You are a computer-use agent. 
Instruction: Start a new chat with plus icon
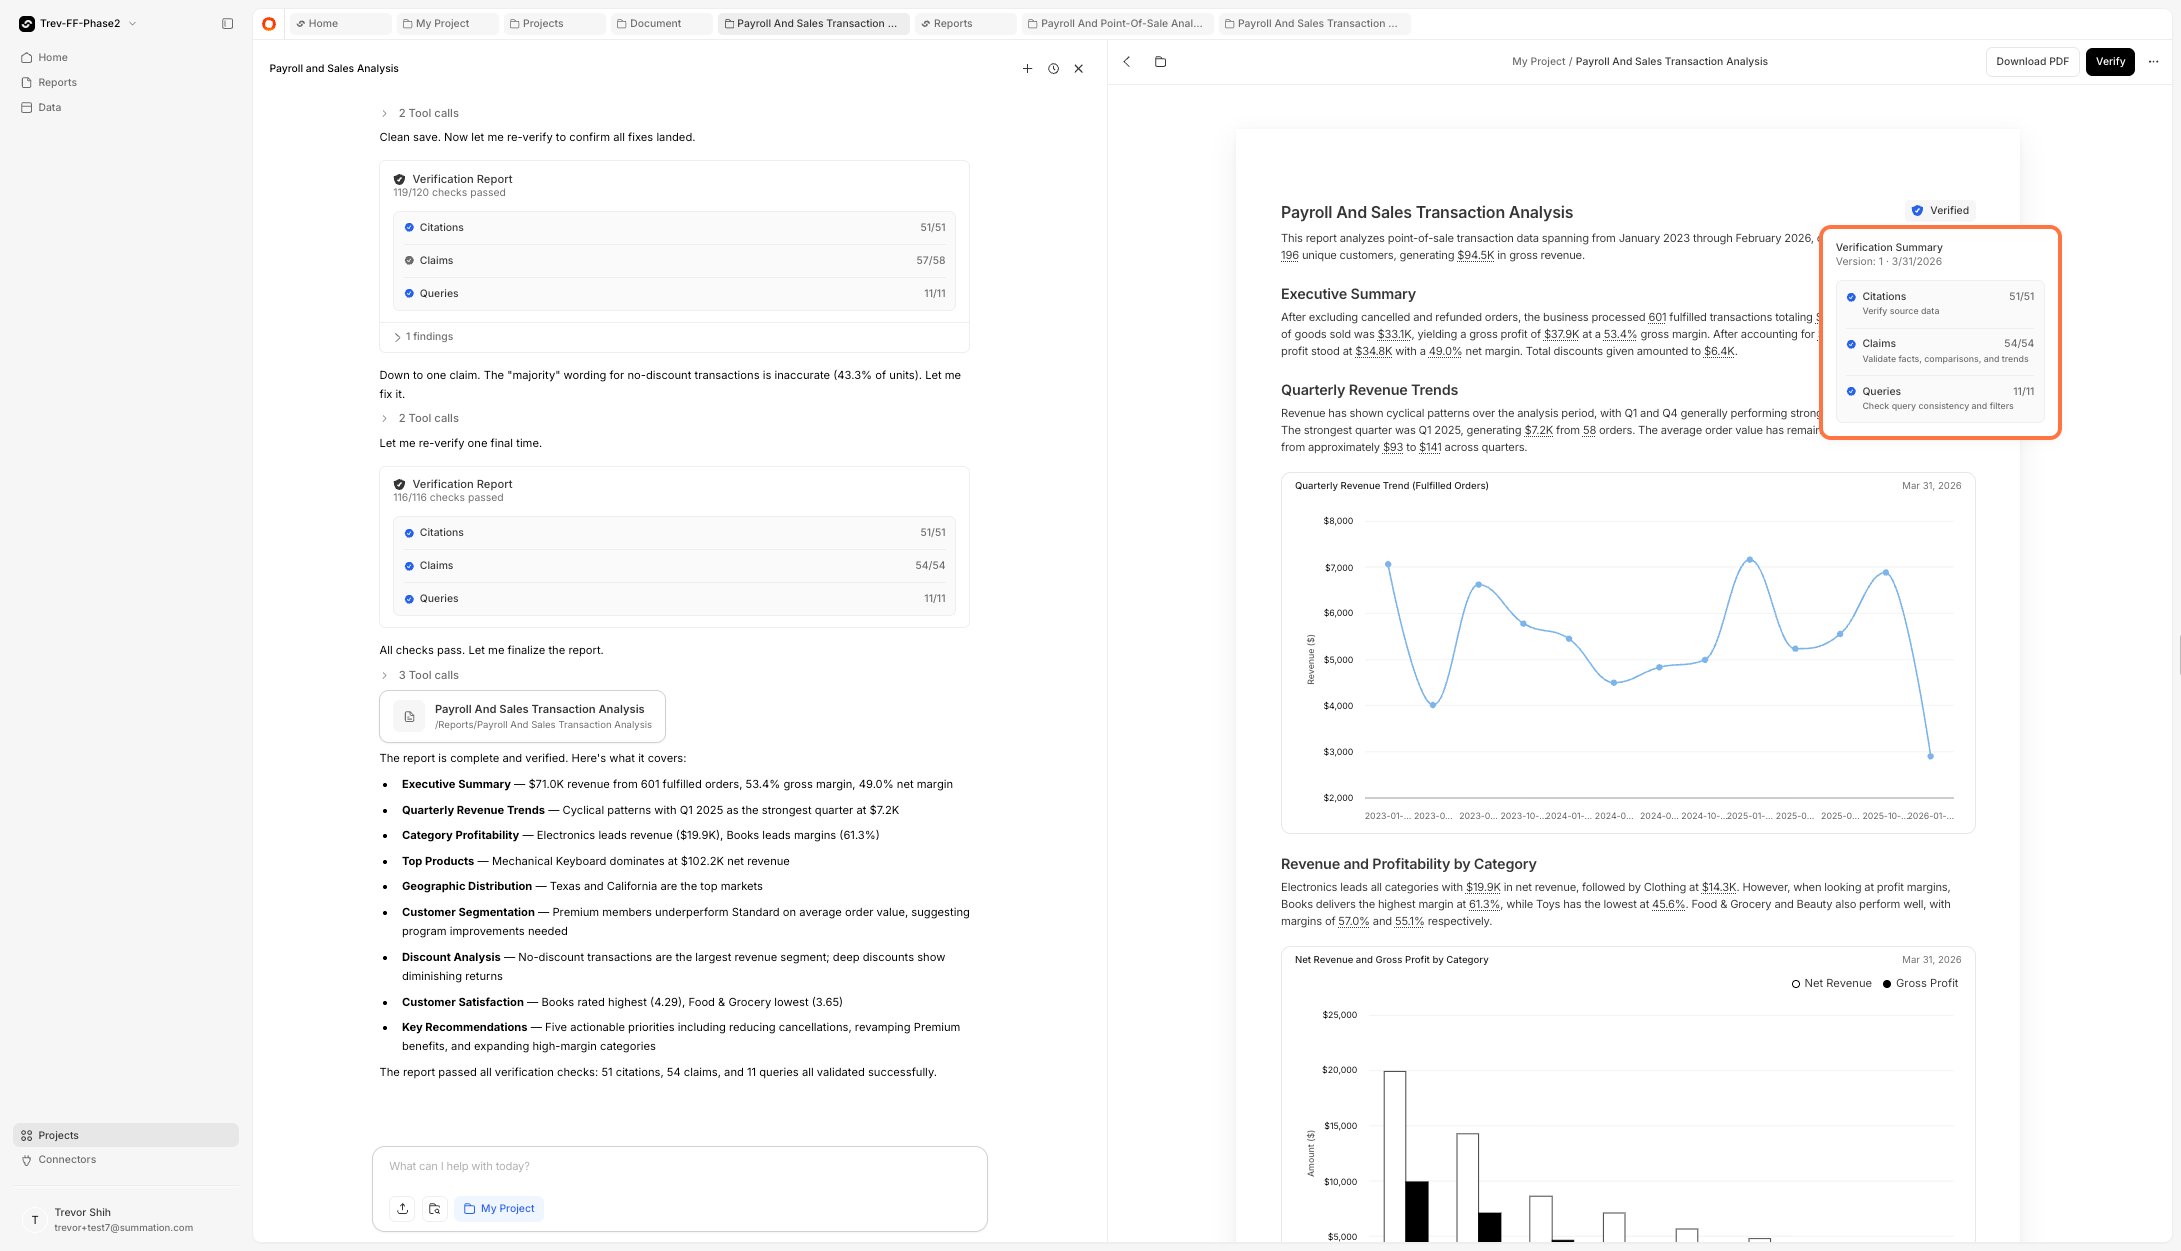(1027, 68)
